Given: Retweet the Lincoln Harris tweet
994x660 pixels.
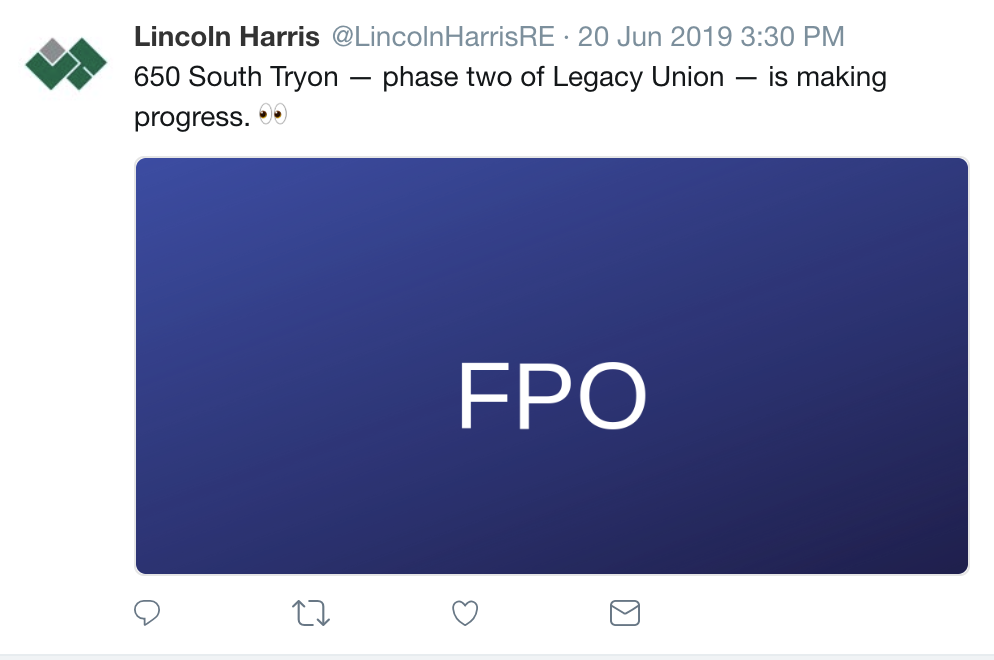Looking at the screenshot, I should 311,612.
